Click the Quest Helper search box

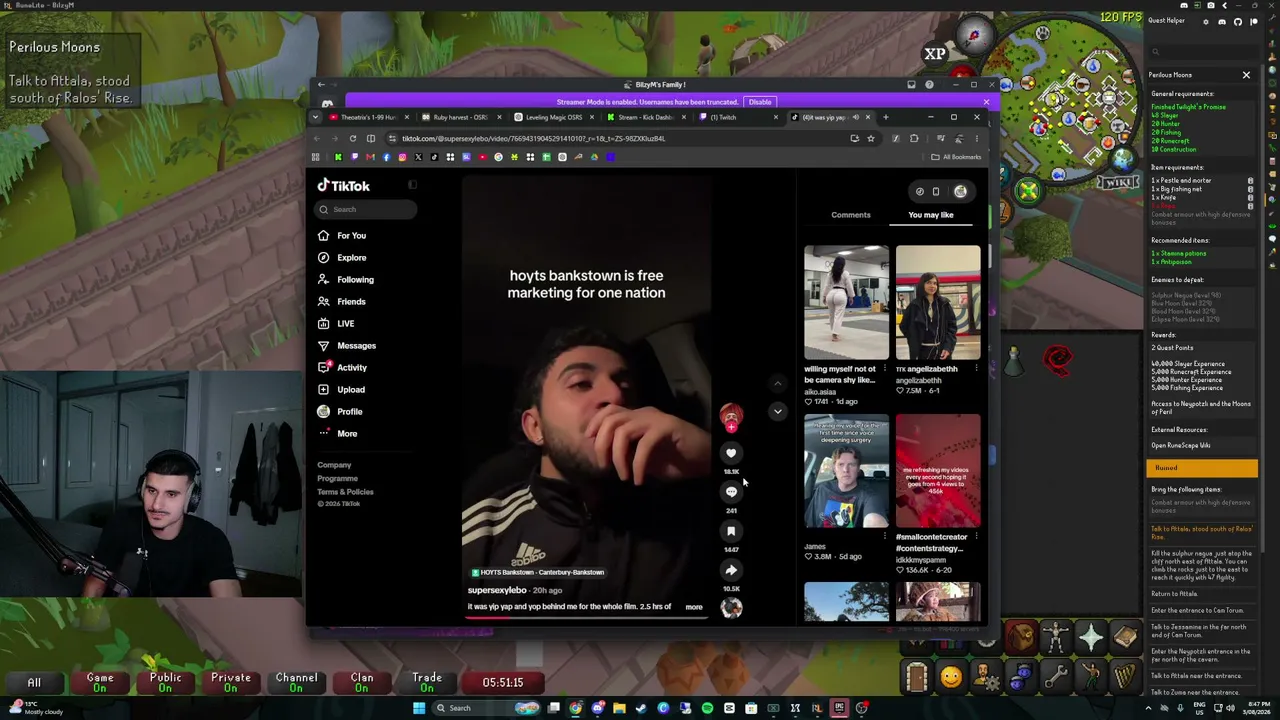click(x=1204, y=52)
